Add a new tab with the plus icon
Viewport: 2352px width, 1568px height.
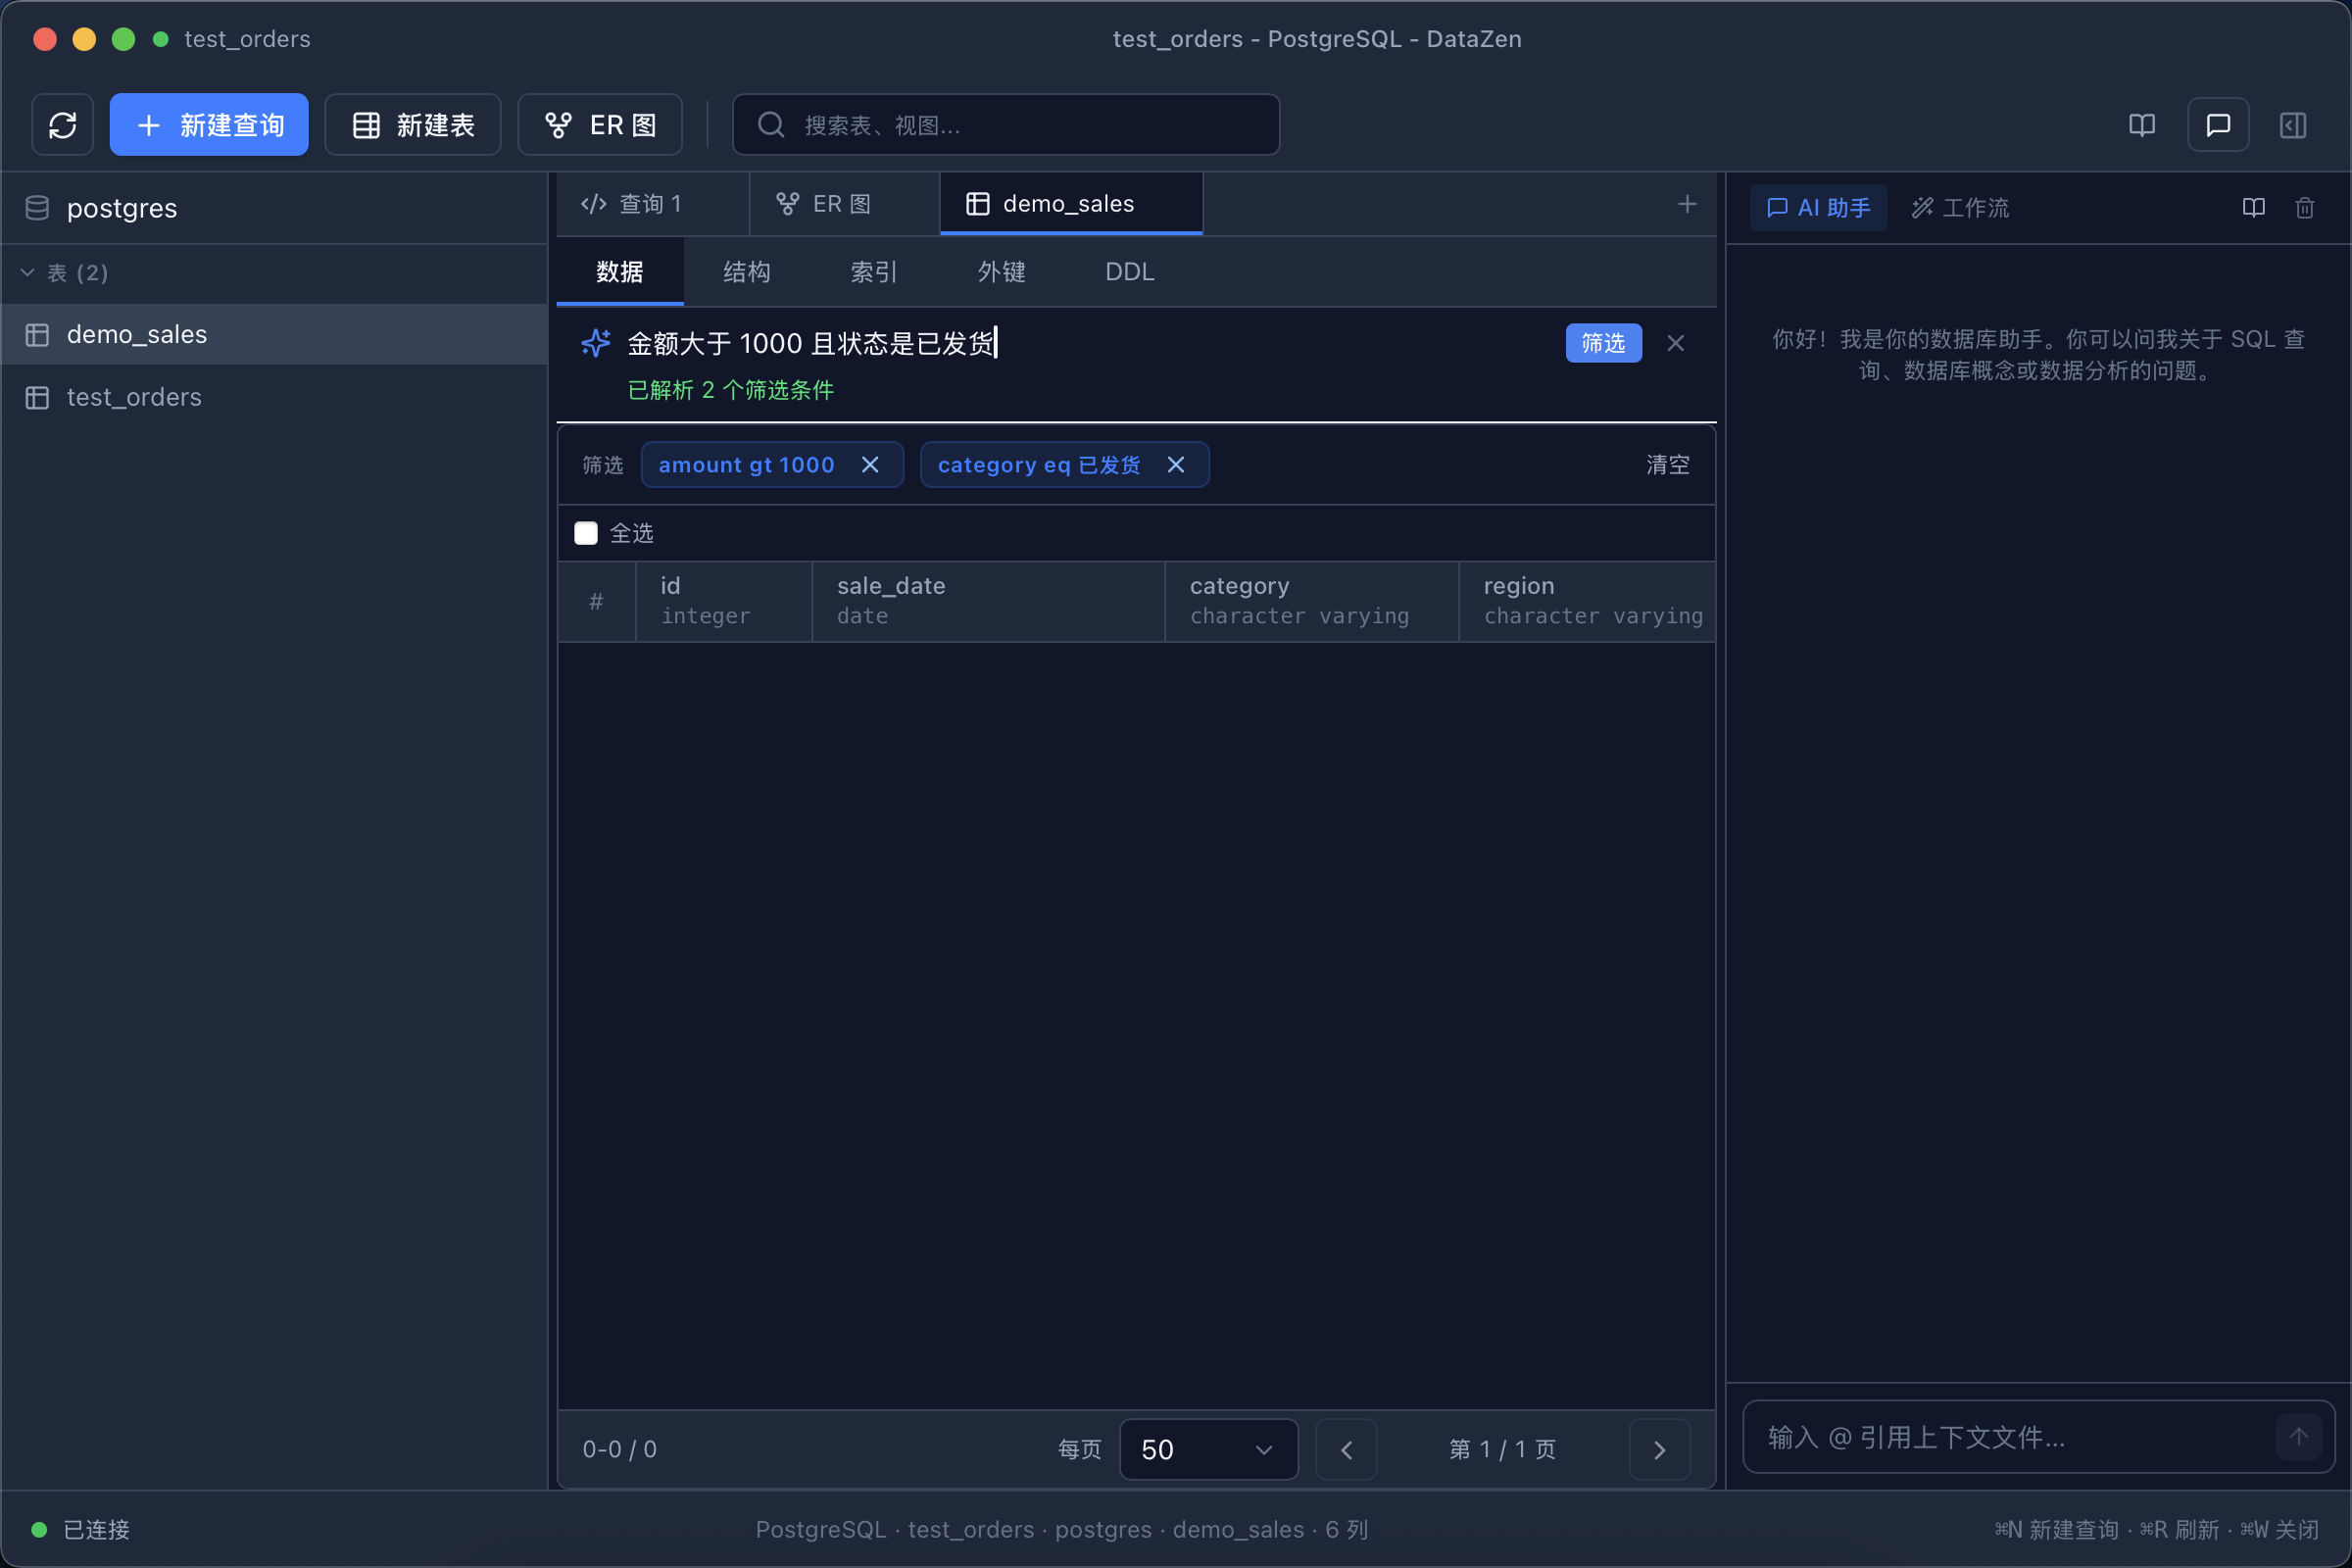(1687, 204)
